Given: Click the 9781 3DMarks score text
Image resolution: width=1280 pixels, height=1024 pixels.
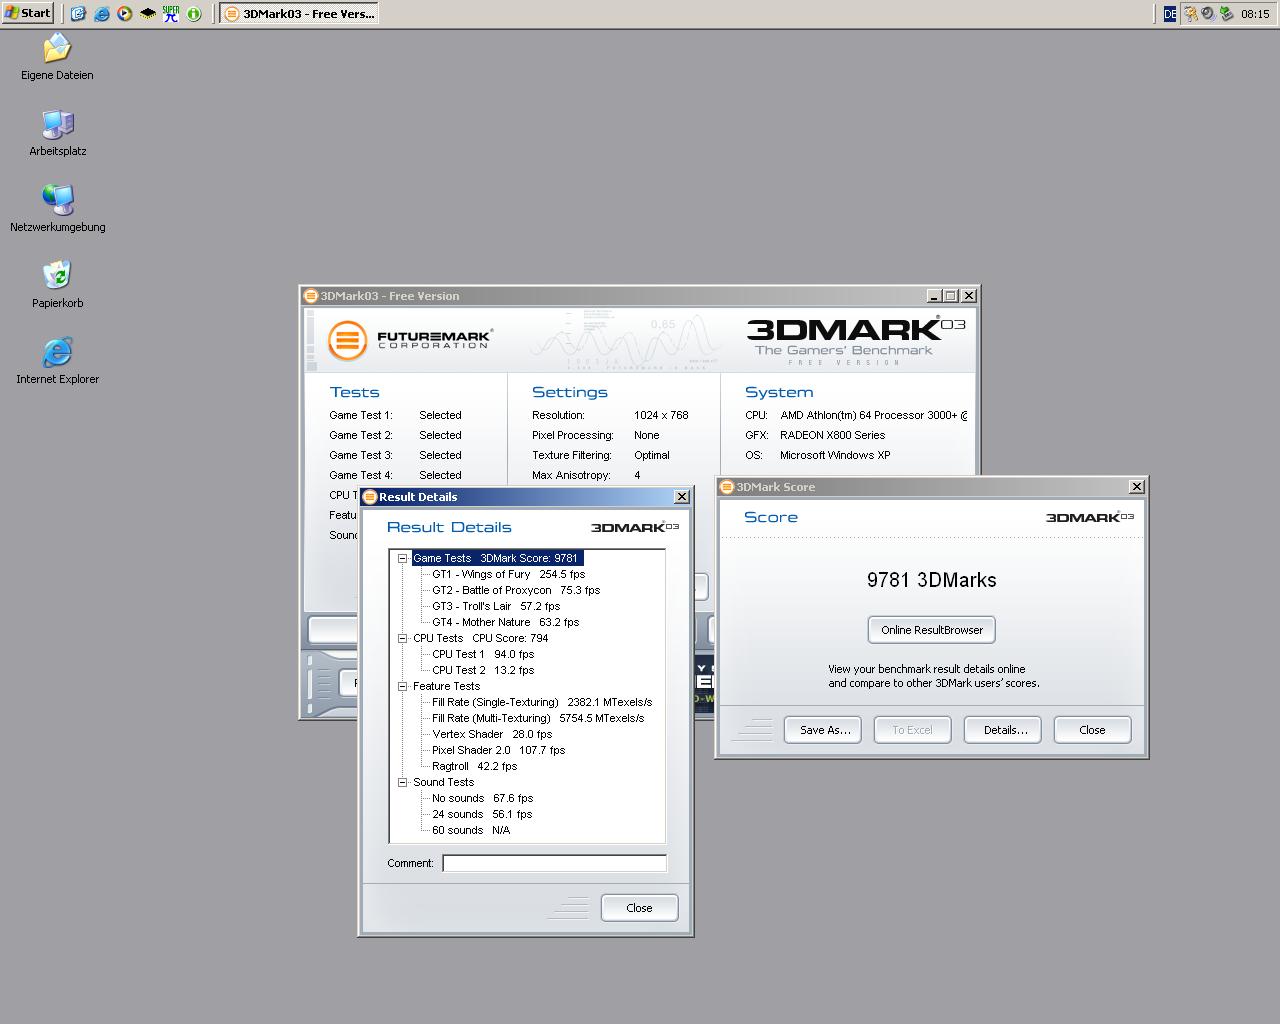Looking at the screenshot, I should [931, 580].
